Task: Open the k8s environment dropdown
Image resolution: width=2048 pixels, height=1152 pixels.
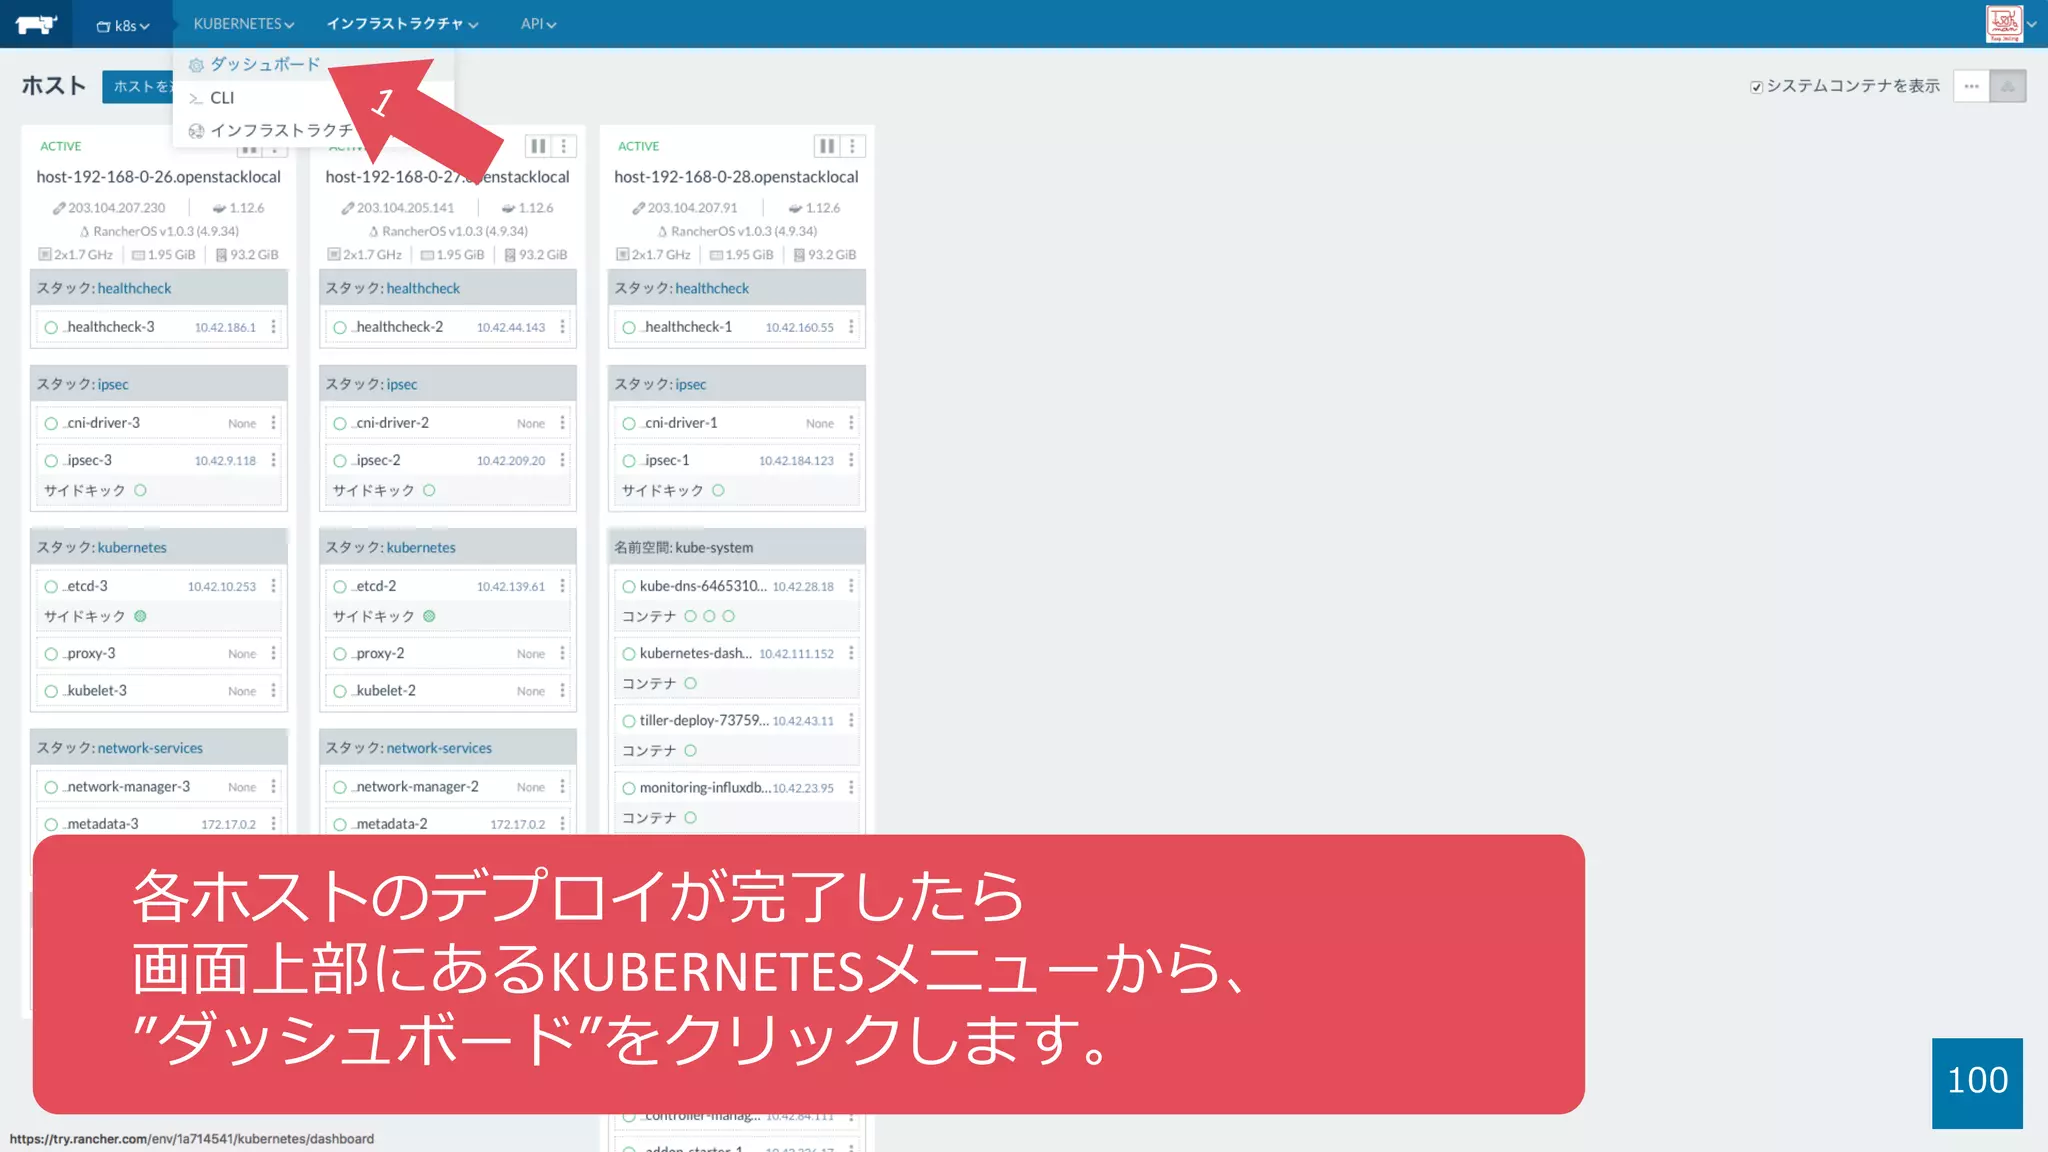Action: point(123,26)
